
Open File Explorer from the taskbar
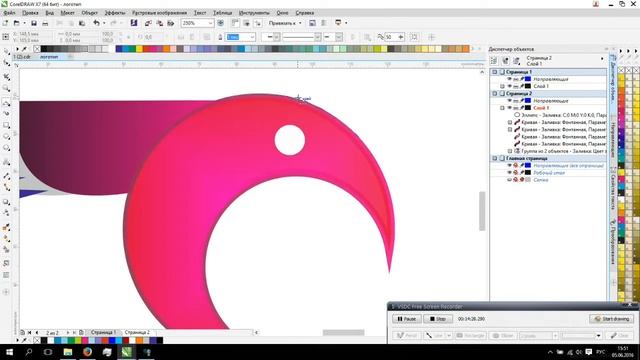[68, 352]
